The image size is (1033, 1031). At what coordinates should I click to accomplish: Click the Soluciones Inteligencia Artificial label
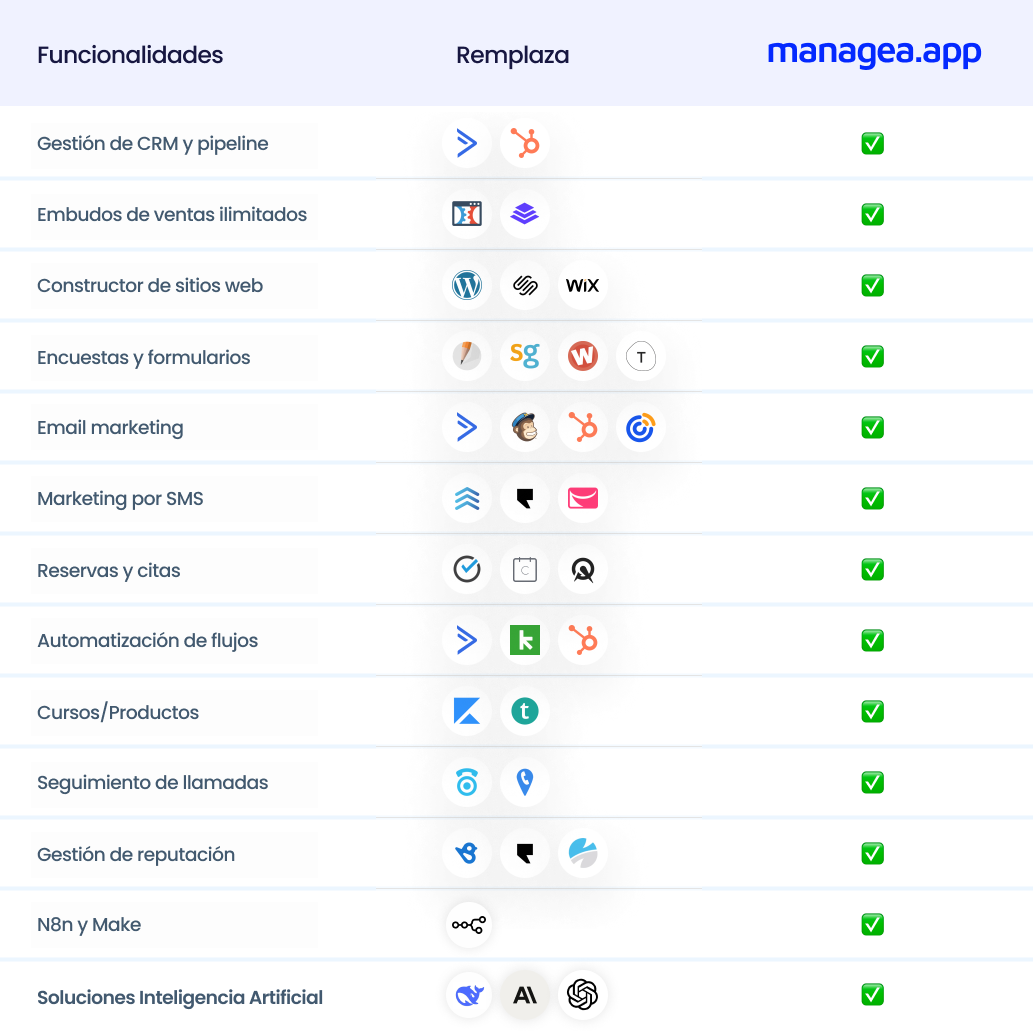180,997
